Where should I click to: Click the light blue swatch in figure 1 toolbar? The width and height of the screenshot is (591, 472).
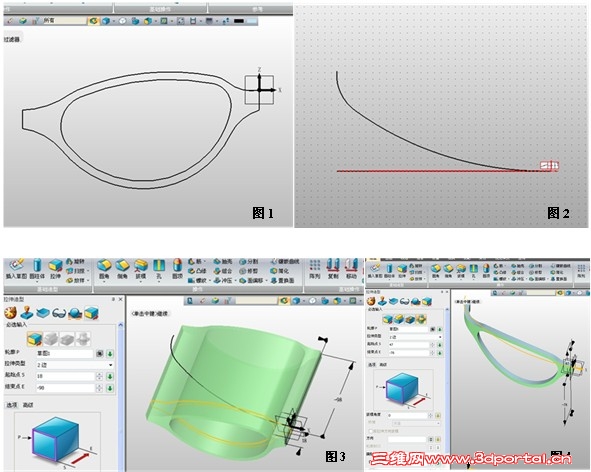(251, 21)
